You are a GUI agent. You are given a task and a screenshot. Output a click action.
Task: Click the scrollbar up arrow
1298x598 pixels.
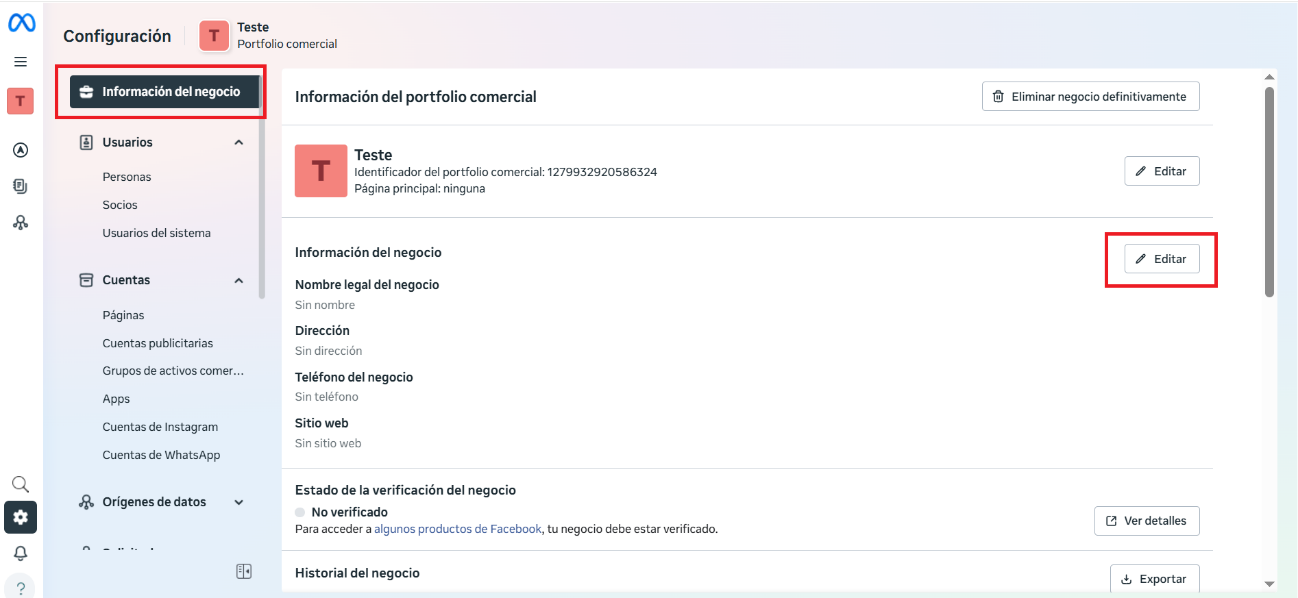point(1270,77)
